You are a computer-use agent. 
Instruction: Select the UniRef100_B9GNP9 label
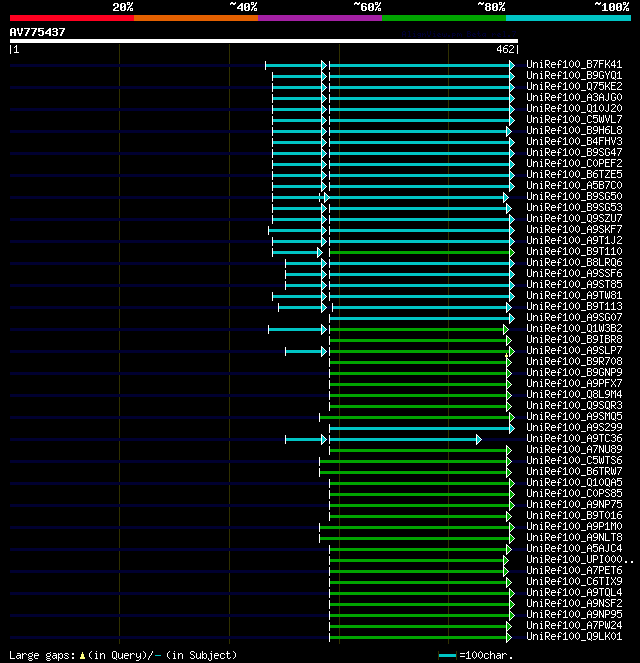[574, 372]
